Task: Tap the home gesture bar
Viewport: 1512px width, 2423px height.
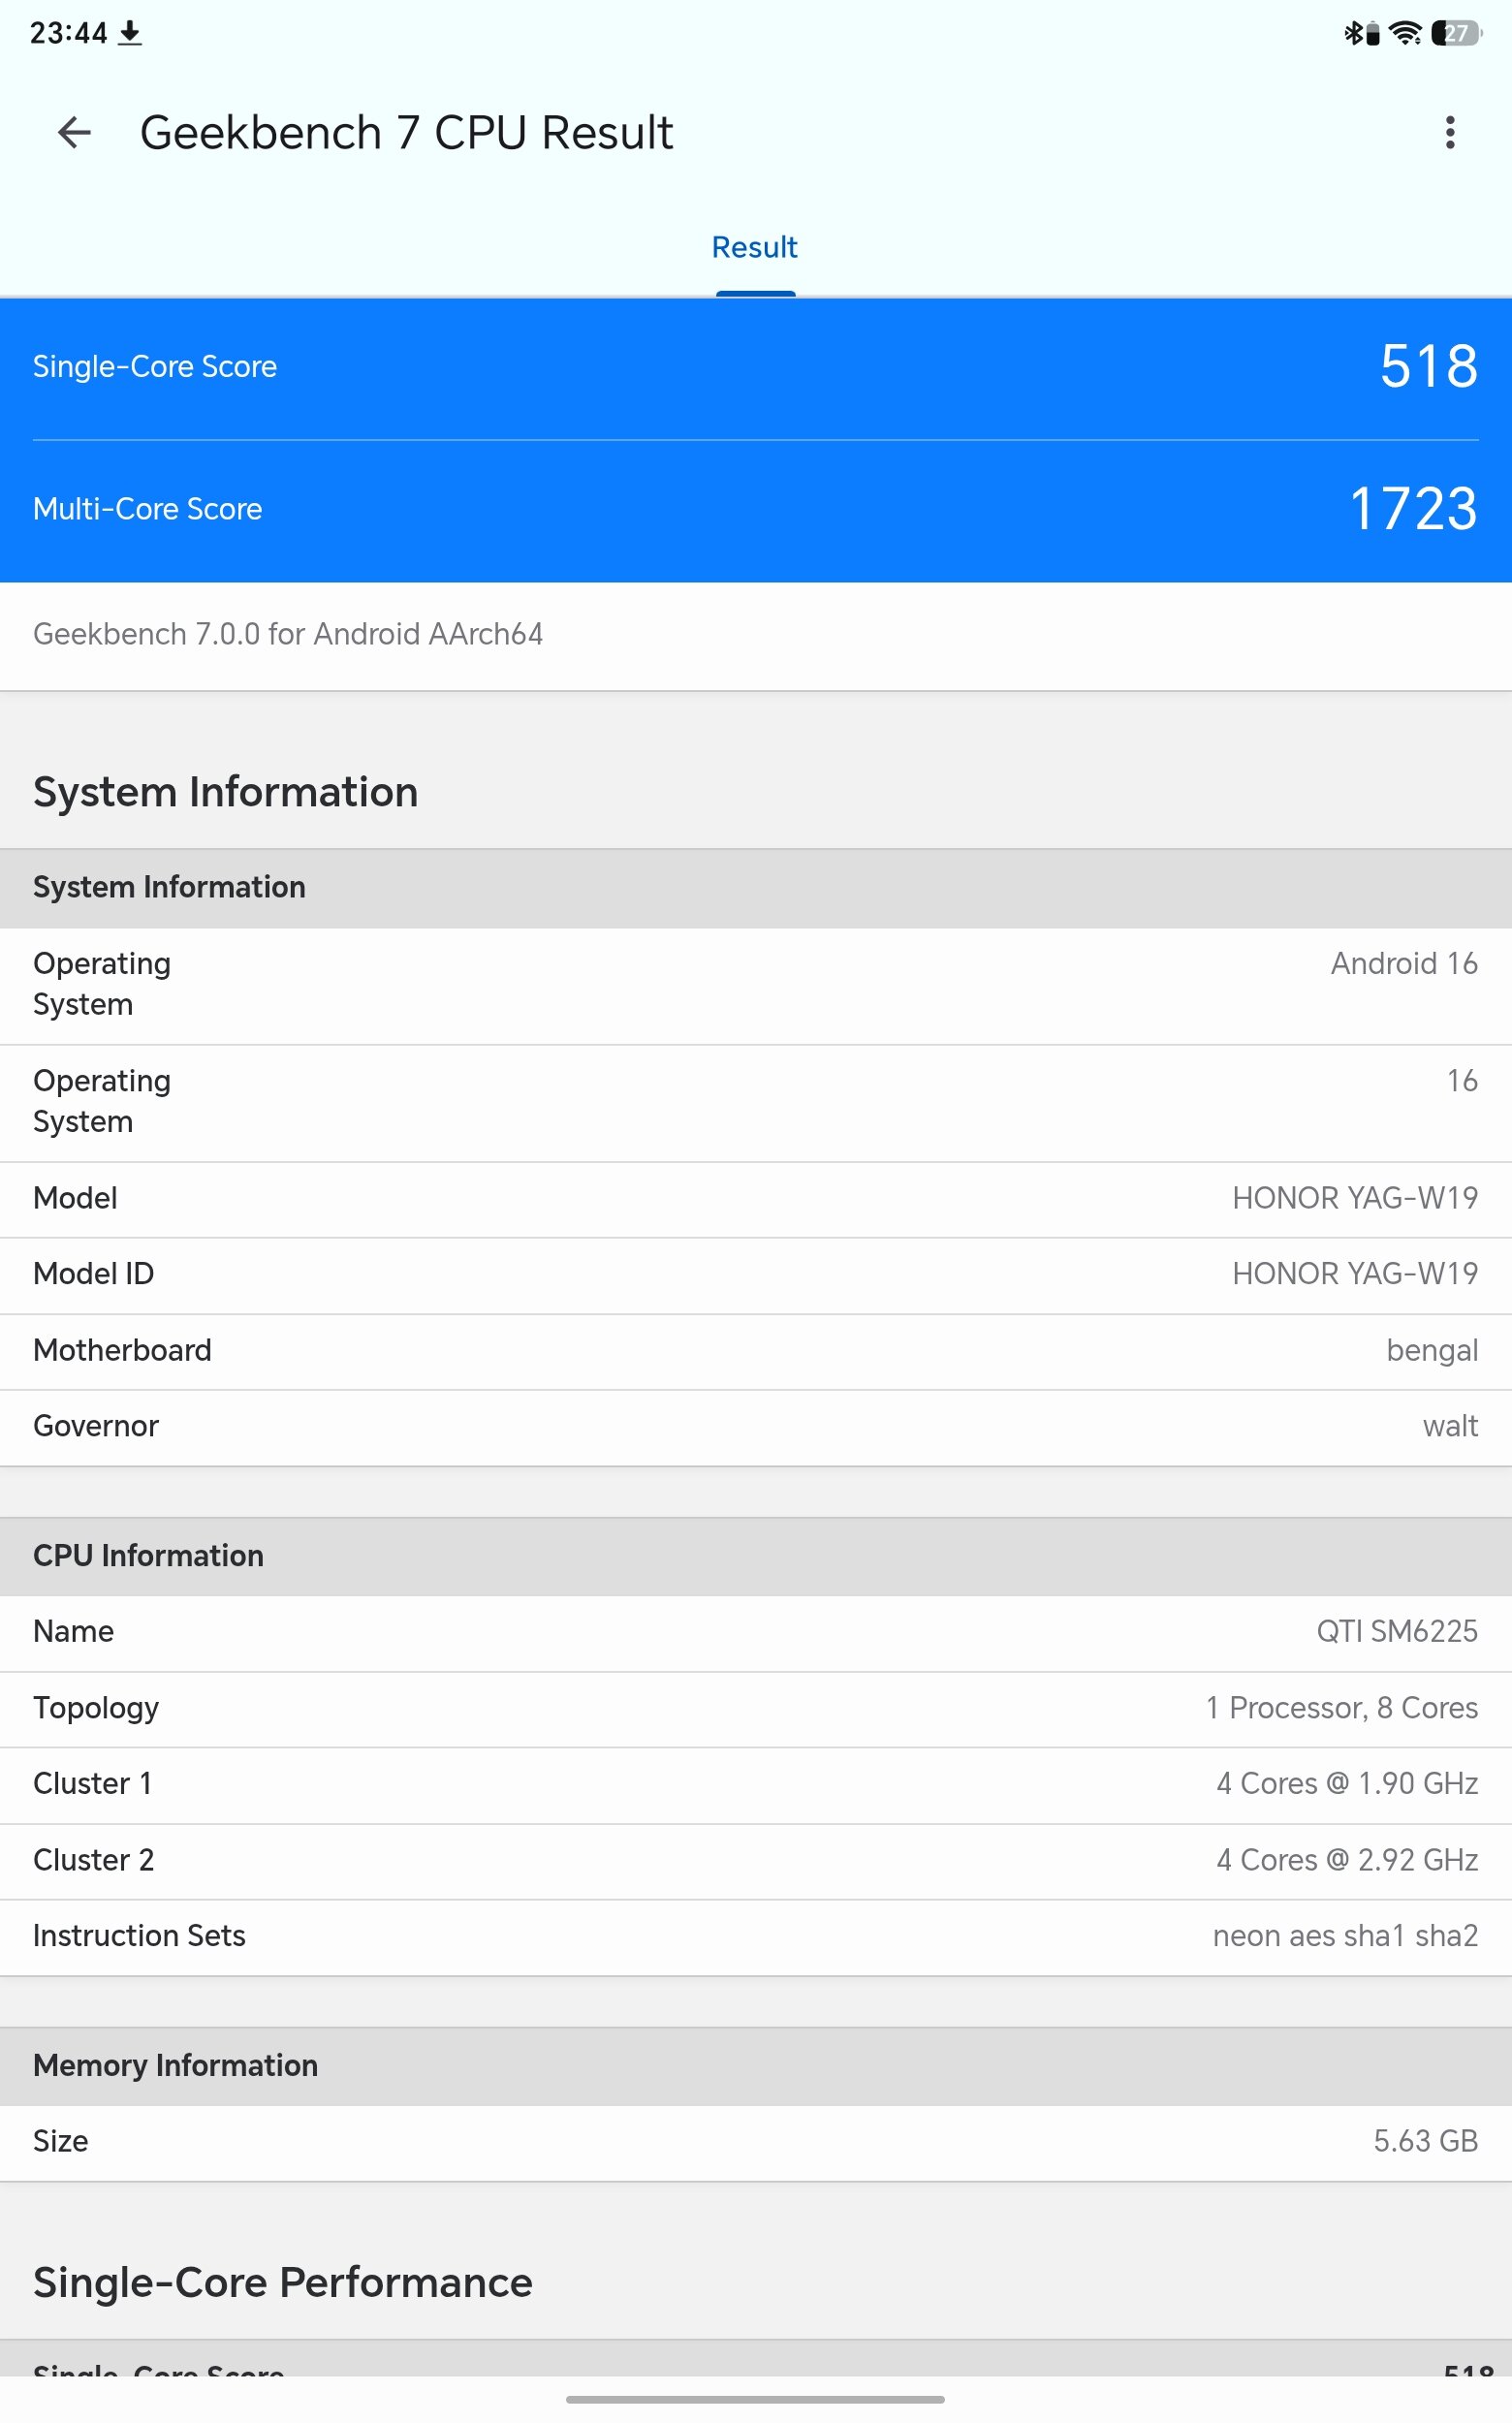Action: coord(755,2399)
